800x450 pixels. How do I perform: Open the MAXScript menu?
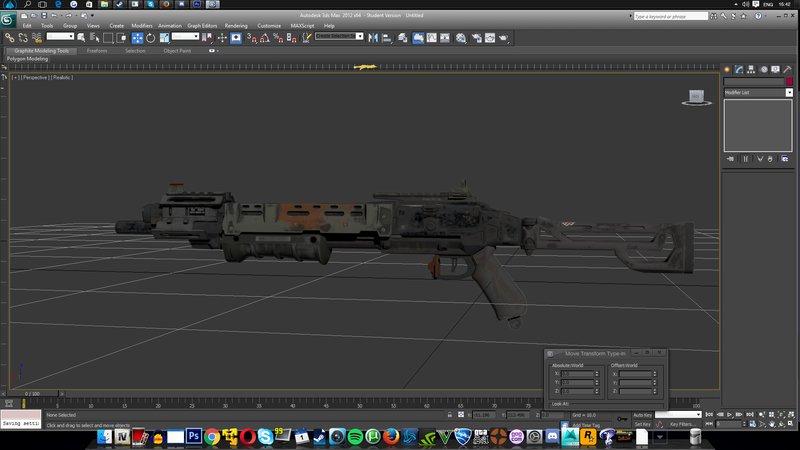[x=303, y=26]
